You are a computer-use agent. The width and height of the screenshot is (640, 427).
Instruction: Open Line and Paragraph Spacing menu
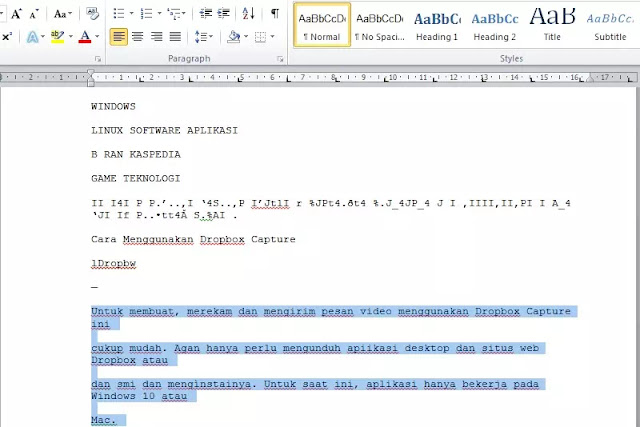tap(203, 37)
